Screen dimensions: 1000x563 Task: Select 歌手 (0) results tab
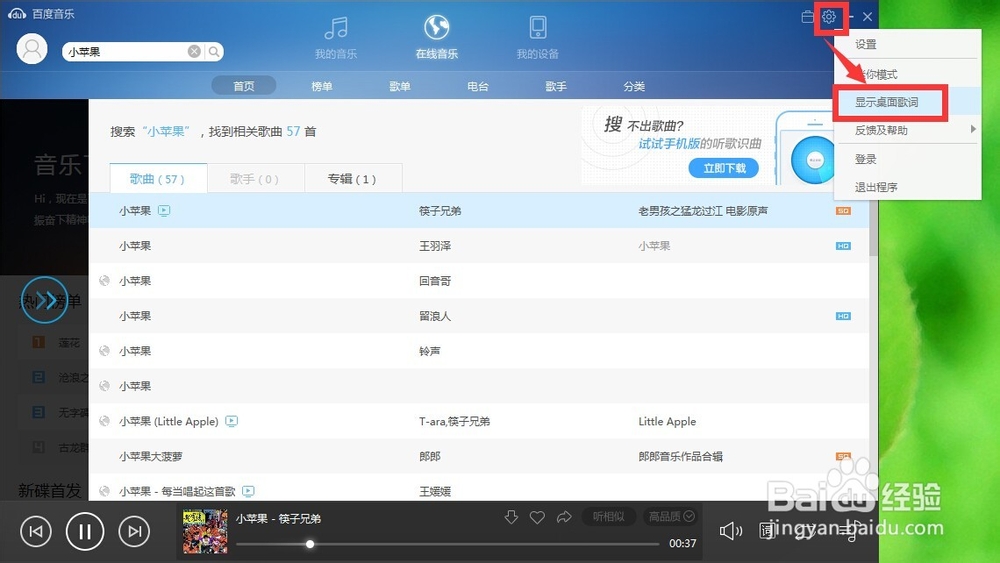coord(256,179)
